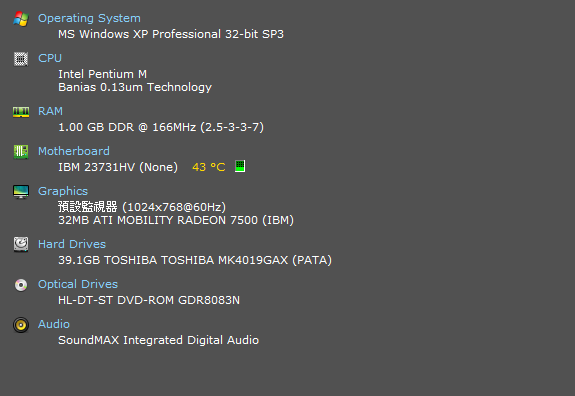Image resolution: width=575 pixels, height=396 pixels.
Task: Open the CPU section link
Action: (x=50, y=58)
